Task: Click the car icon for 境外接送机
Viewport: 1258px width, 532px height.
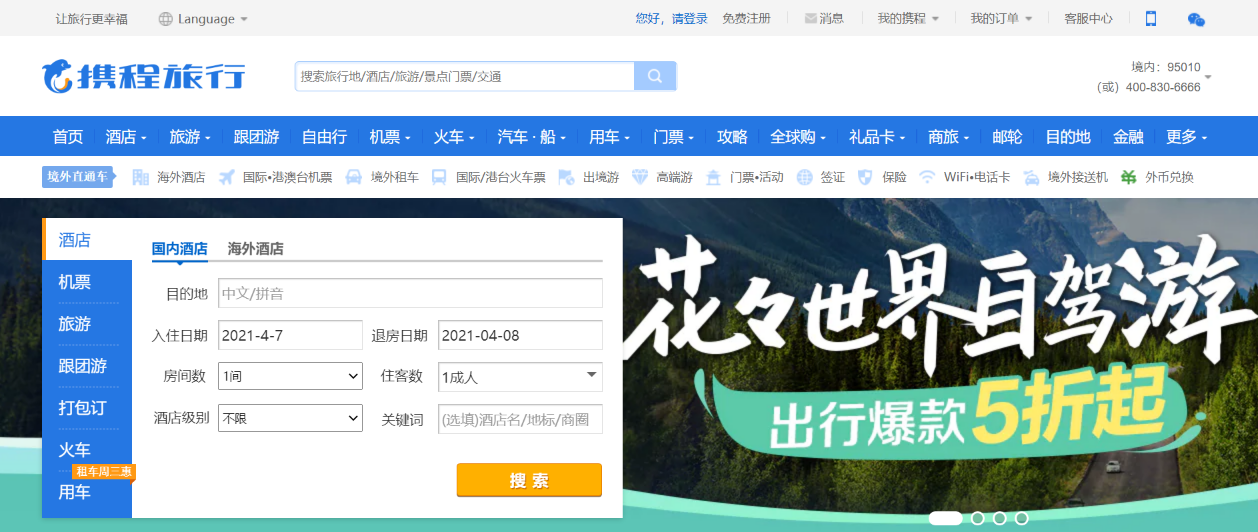Action: (x=1031, y=177)
